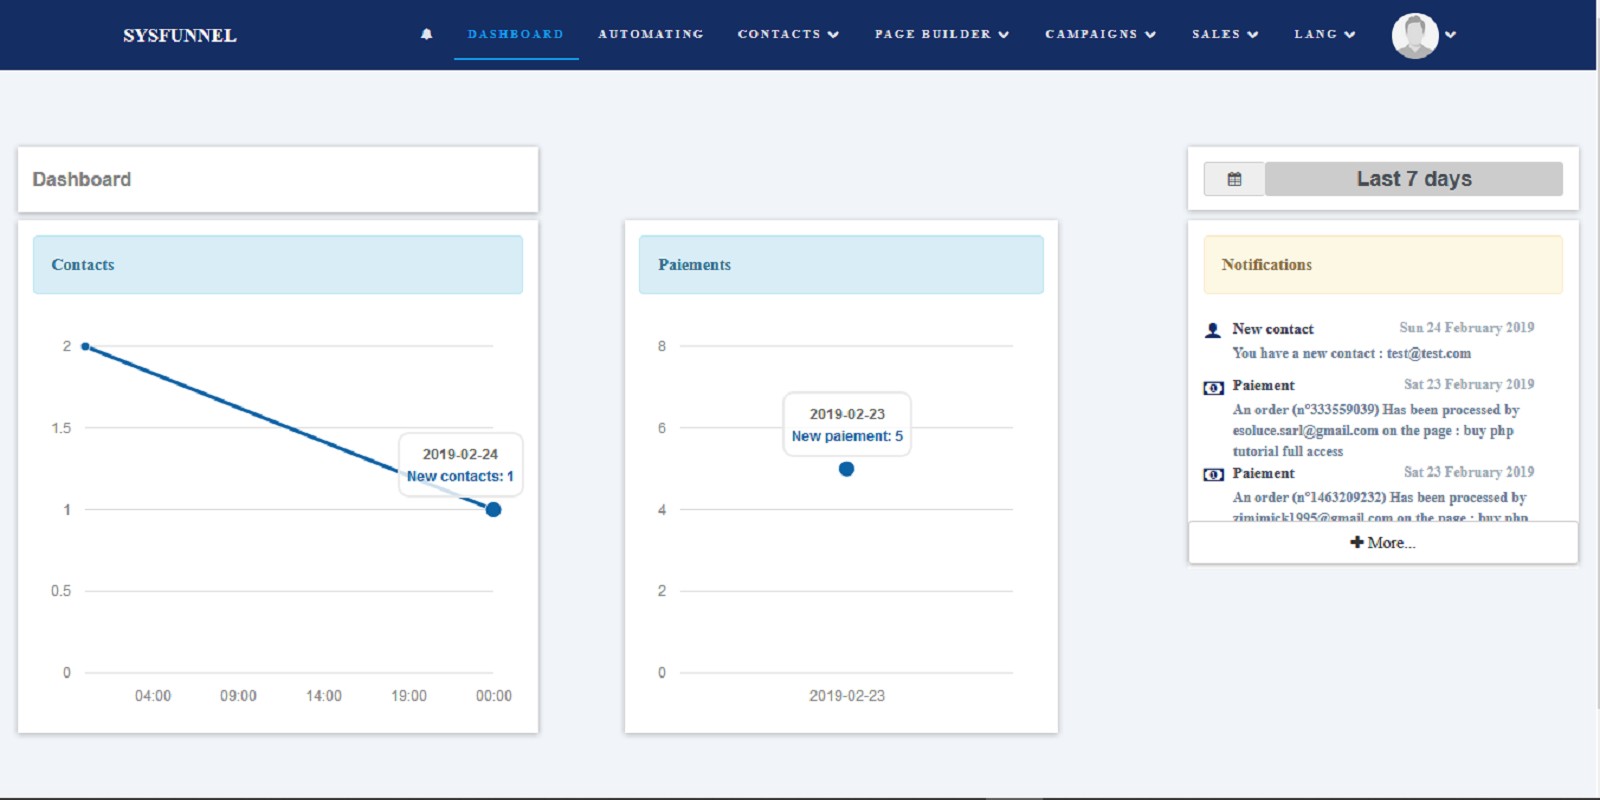Expand the Contacts dropdown menu

pos(788,34)
